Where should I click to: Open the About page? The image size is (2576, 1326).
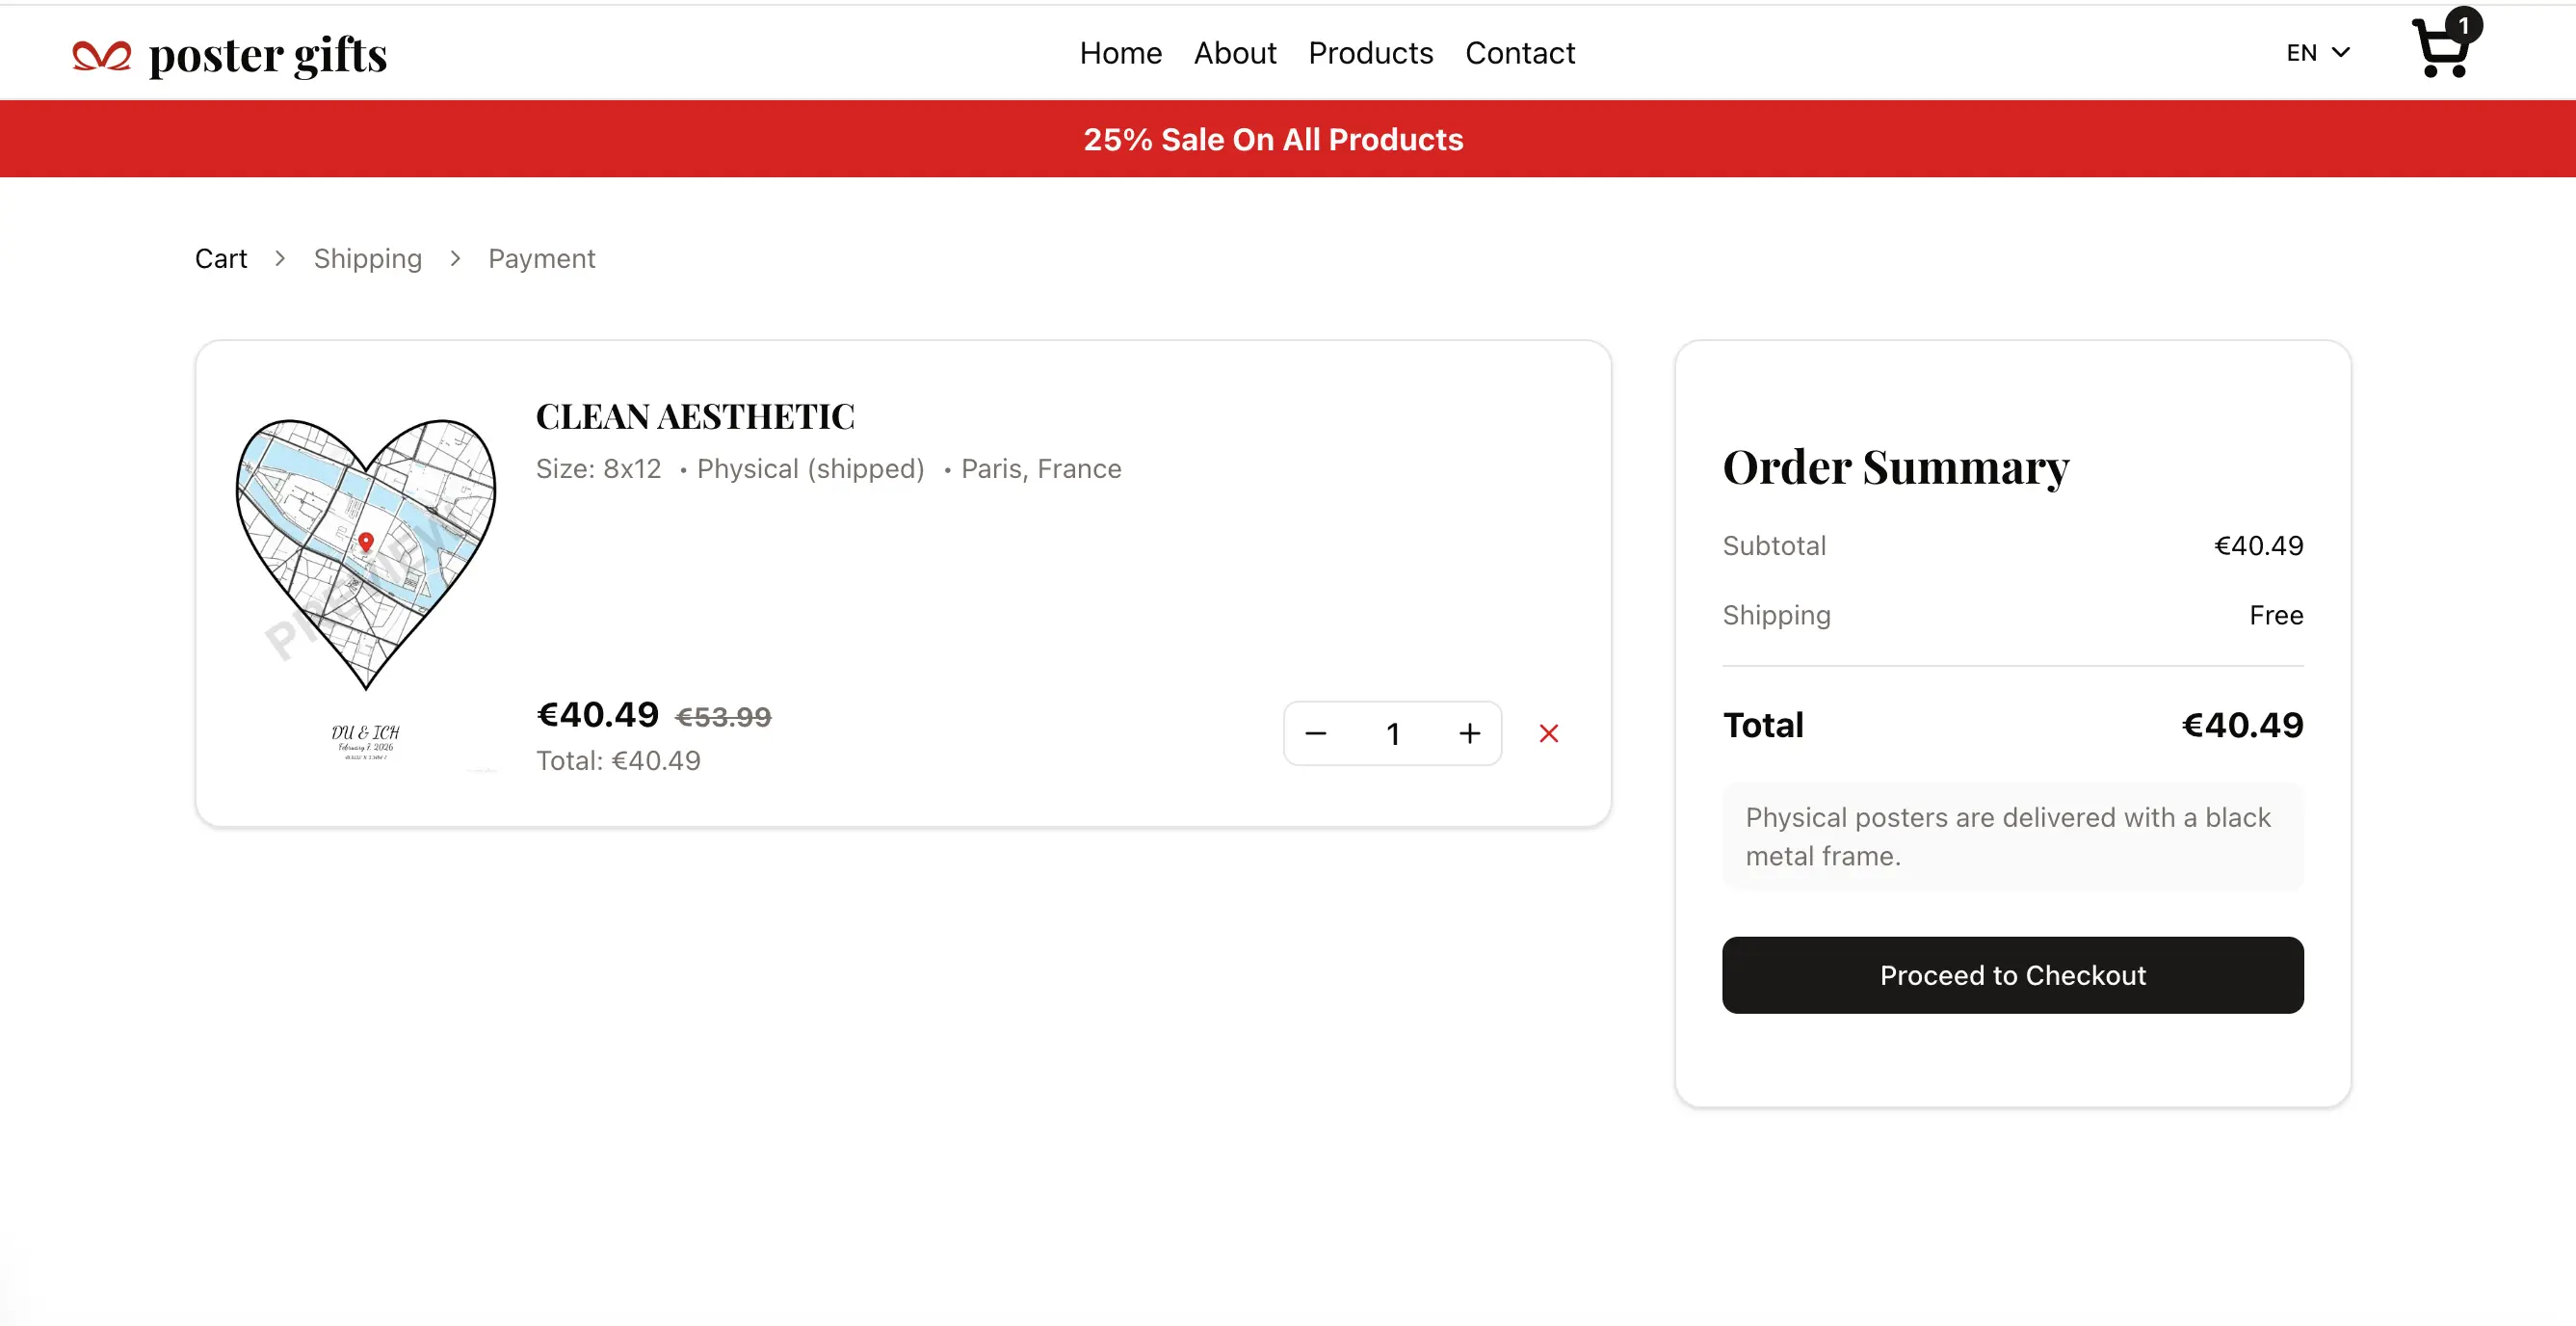(x=1234, y=53)
